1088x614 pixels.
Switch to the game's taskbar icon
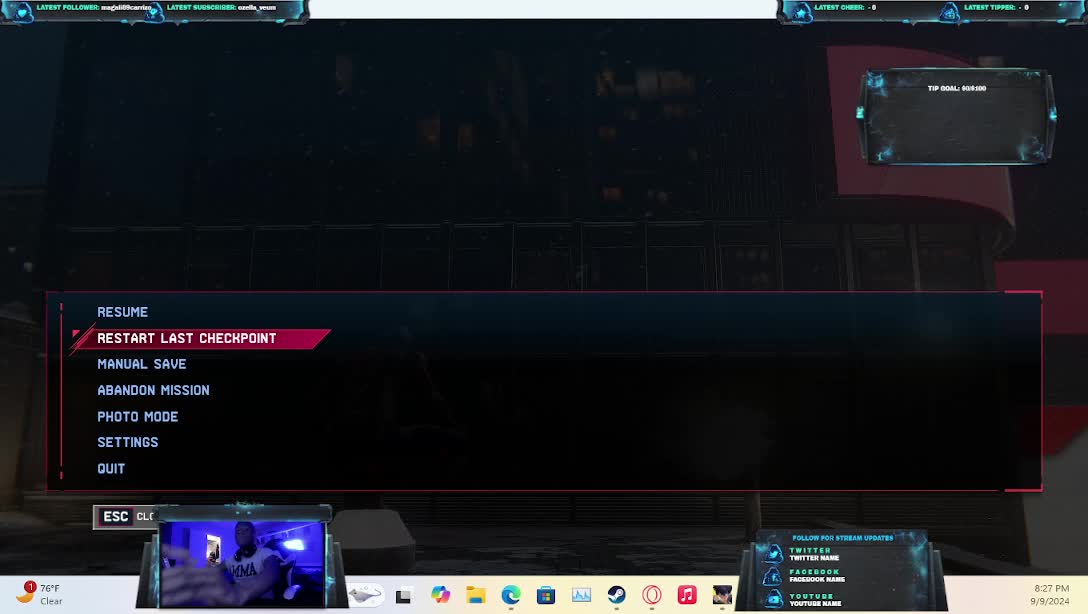[x=722, y=595]
